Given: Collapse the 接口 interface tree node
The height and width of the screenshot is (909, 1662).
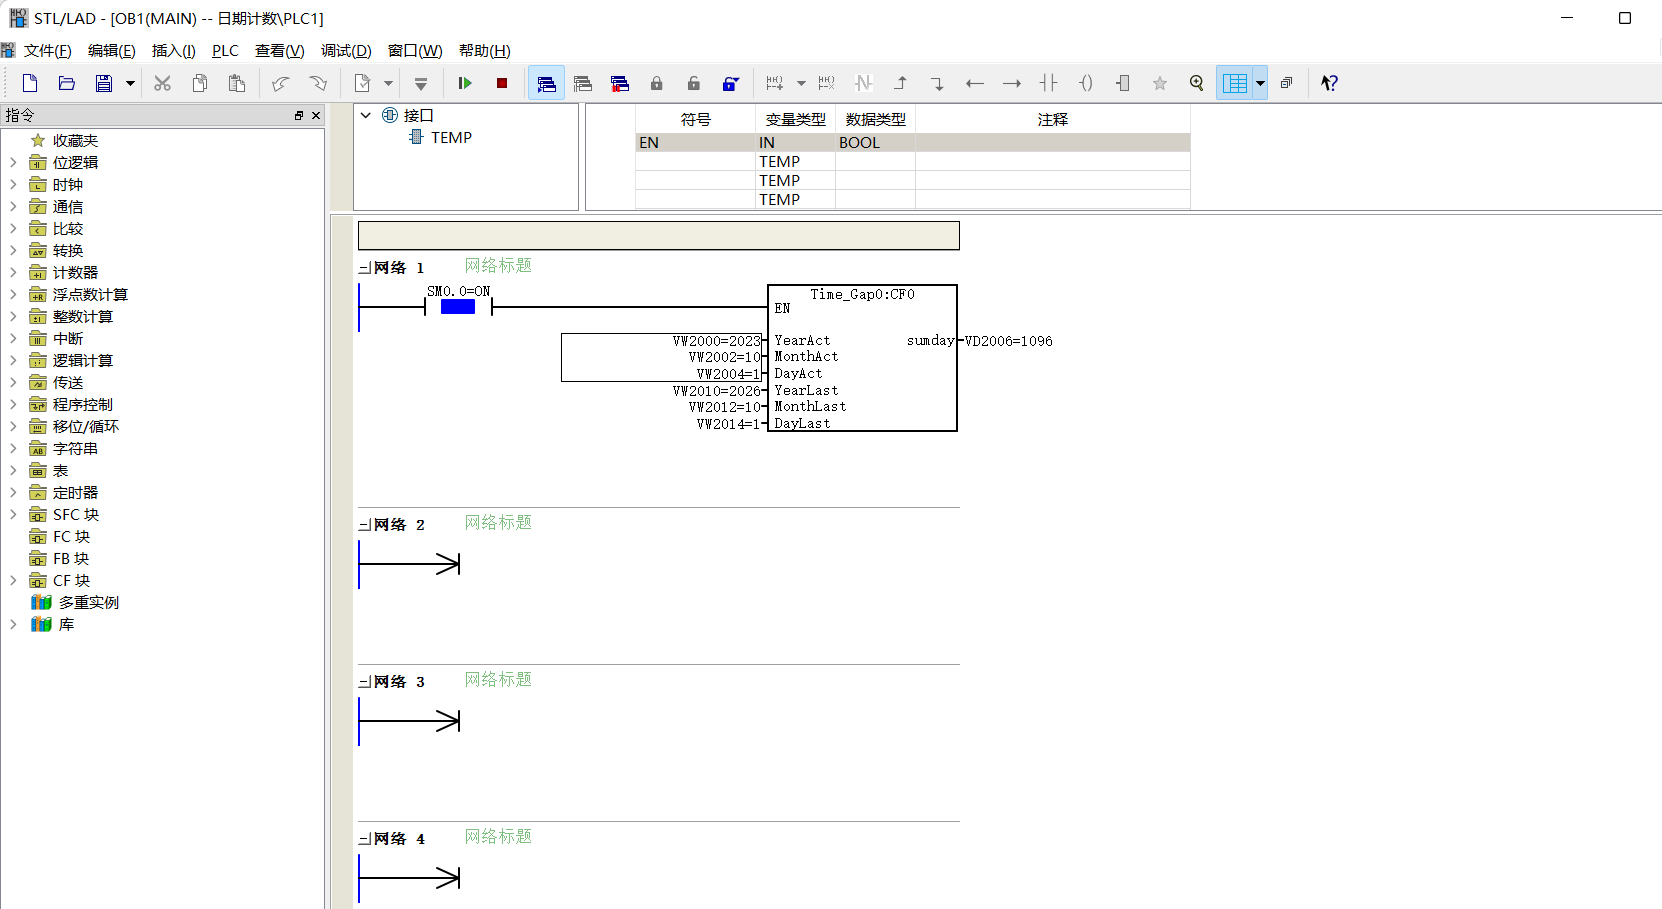Looking at the screenshot, I should pos(366,115).
